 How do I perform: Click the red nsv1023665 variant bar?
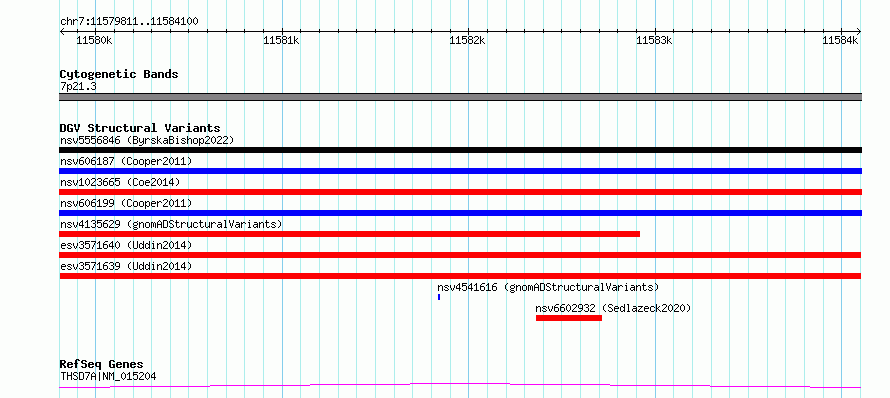pyautogui.click(x=460, y=192)
